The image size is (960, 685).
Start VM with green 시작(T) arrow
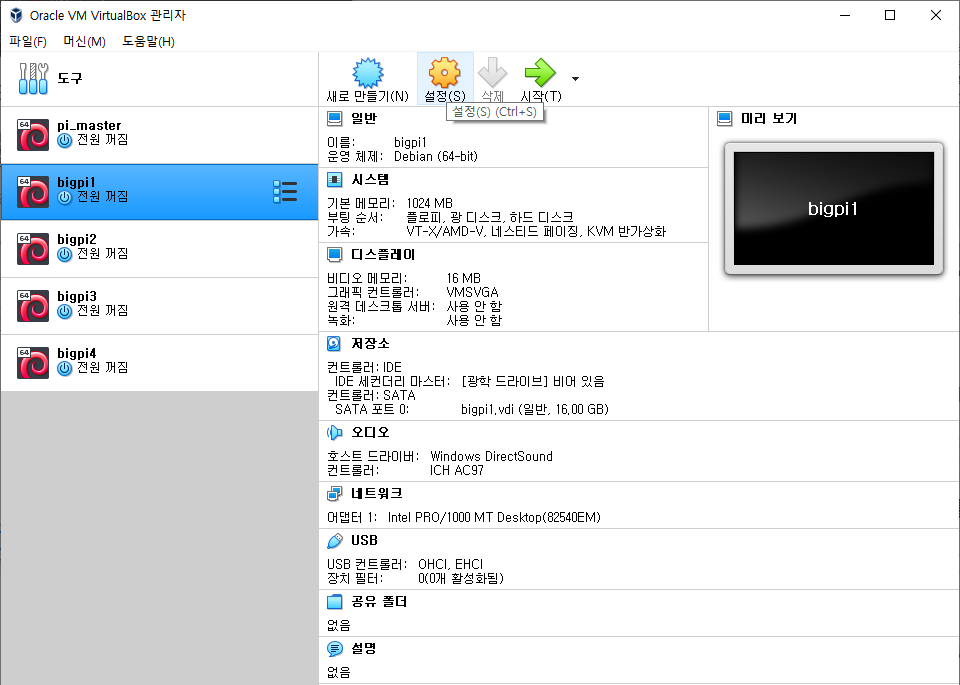[540, 73]
